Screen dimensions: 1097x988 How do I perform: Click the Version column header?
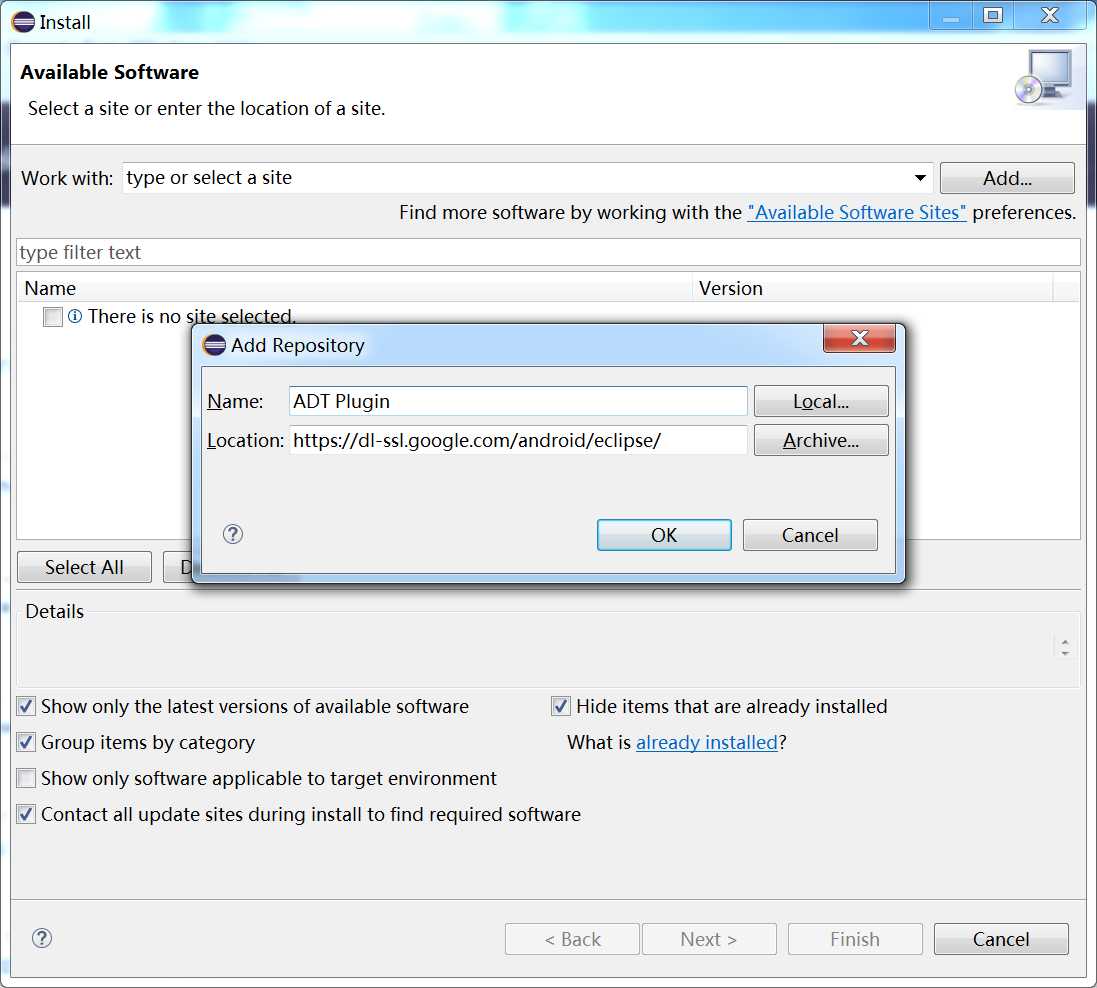pyautogui.click(x=873, y=288)
